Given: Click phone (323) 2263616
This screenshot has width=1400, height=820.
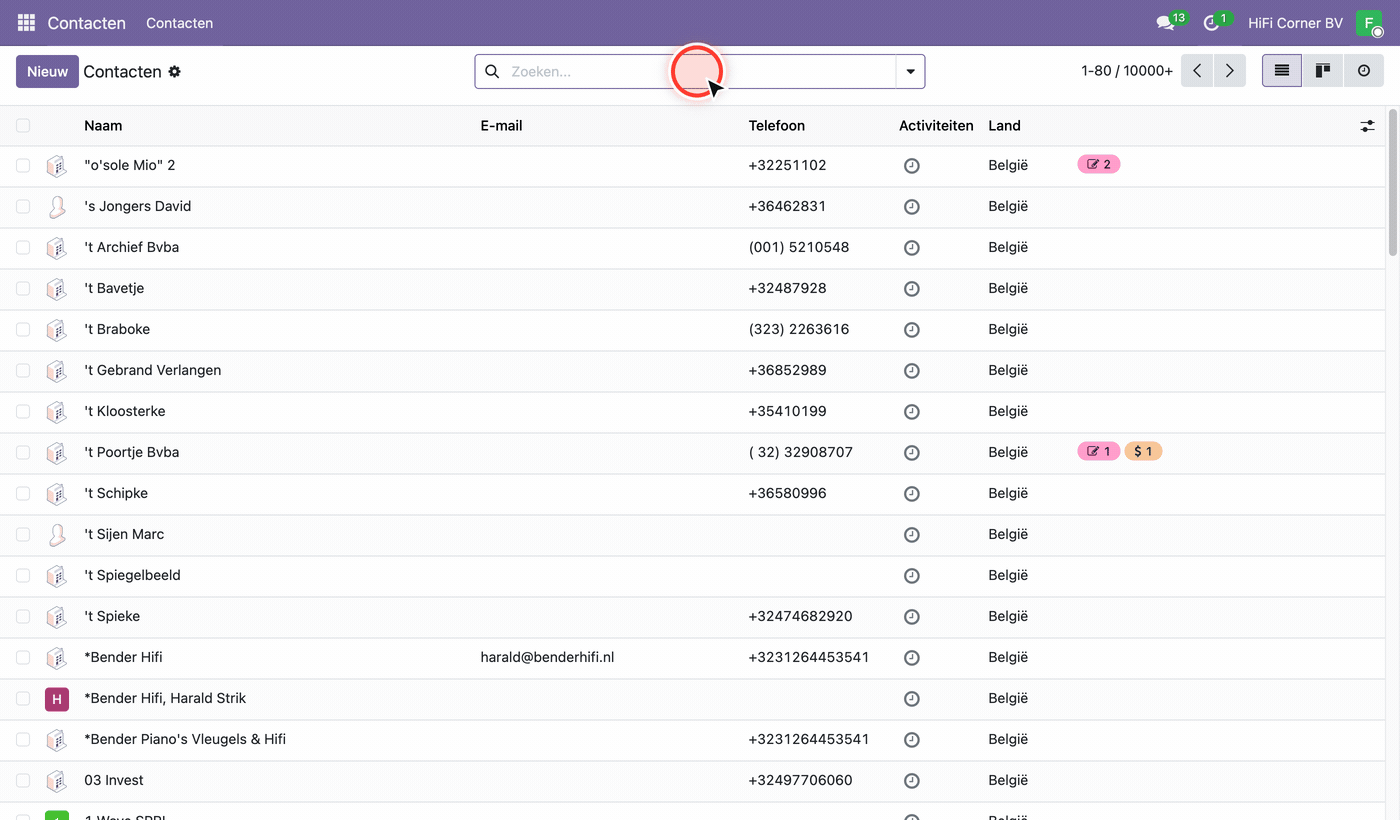Looking at the screenshot, I should tap(799, 329).
